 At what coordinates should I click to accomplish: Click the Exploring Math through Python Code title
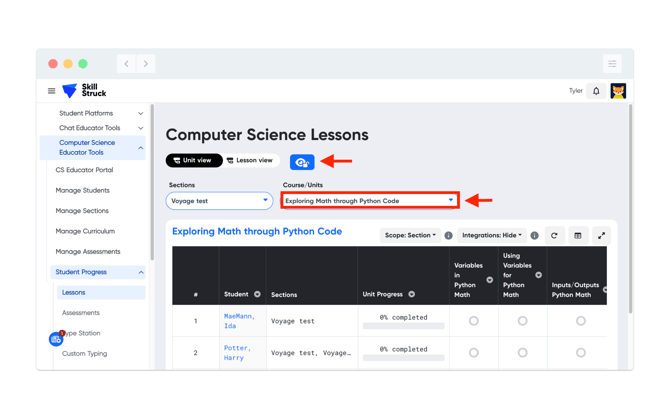click(257, 231)
